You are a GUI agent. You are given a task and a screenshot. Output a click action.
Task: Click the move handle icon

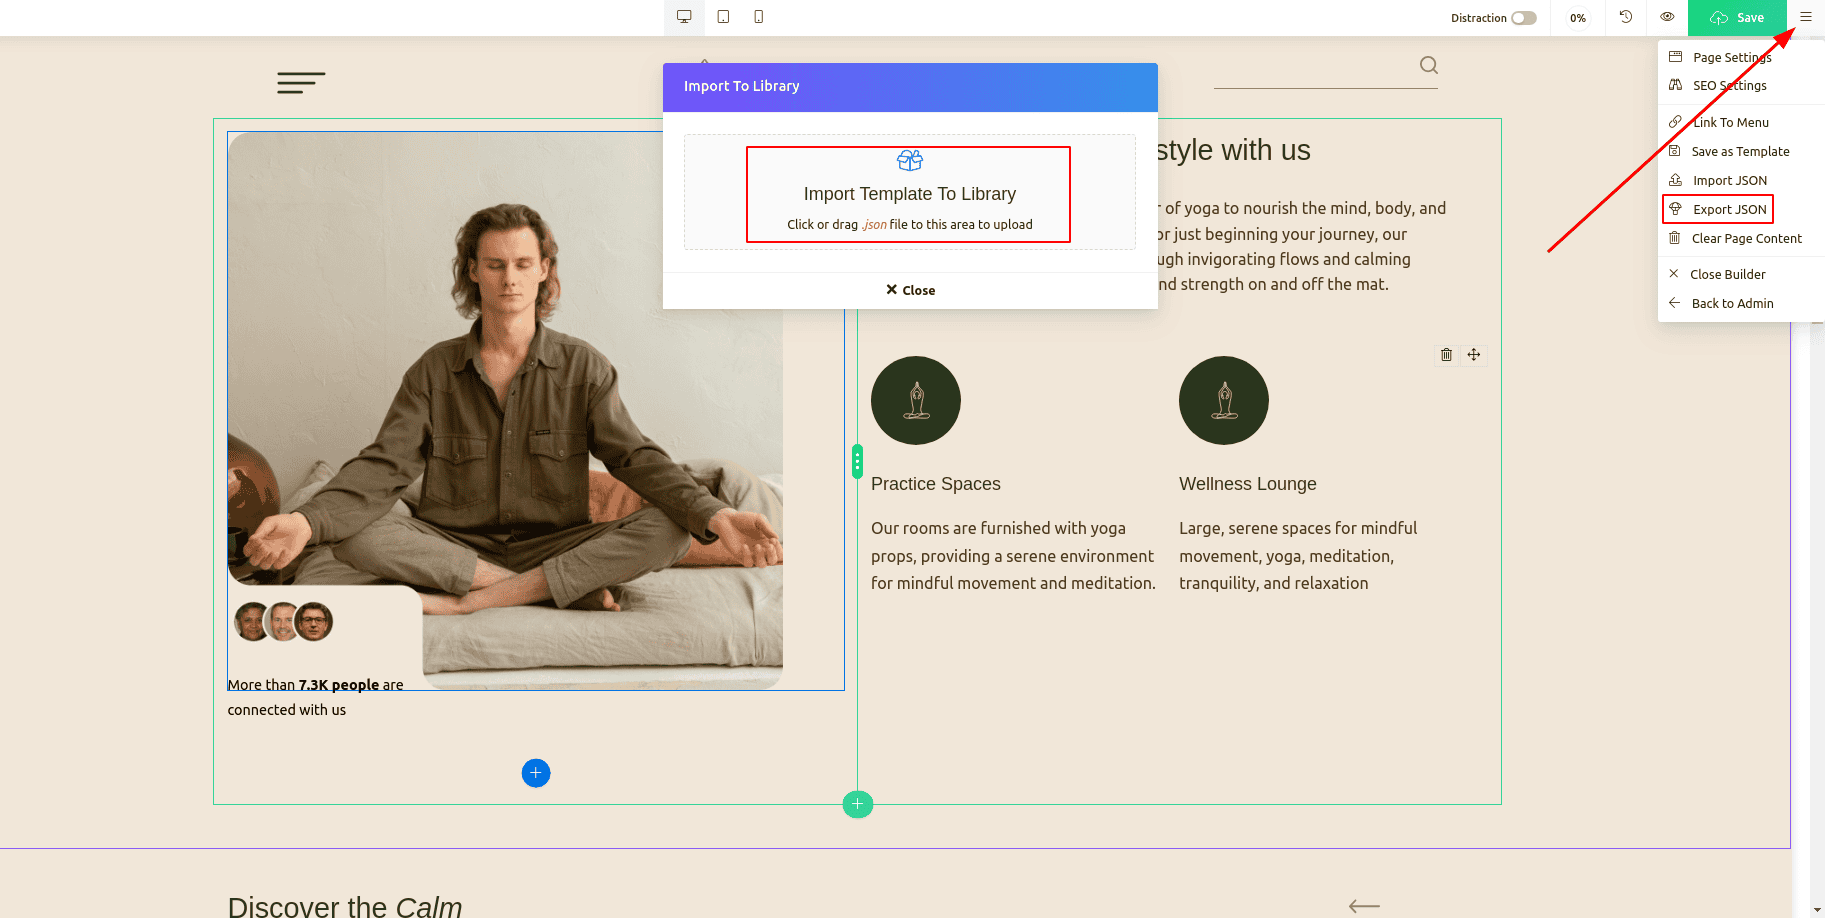(1473, 355)
